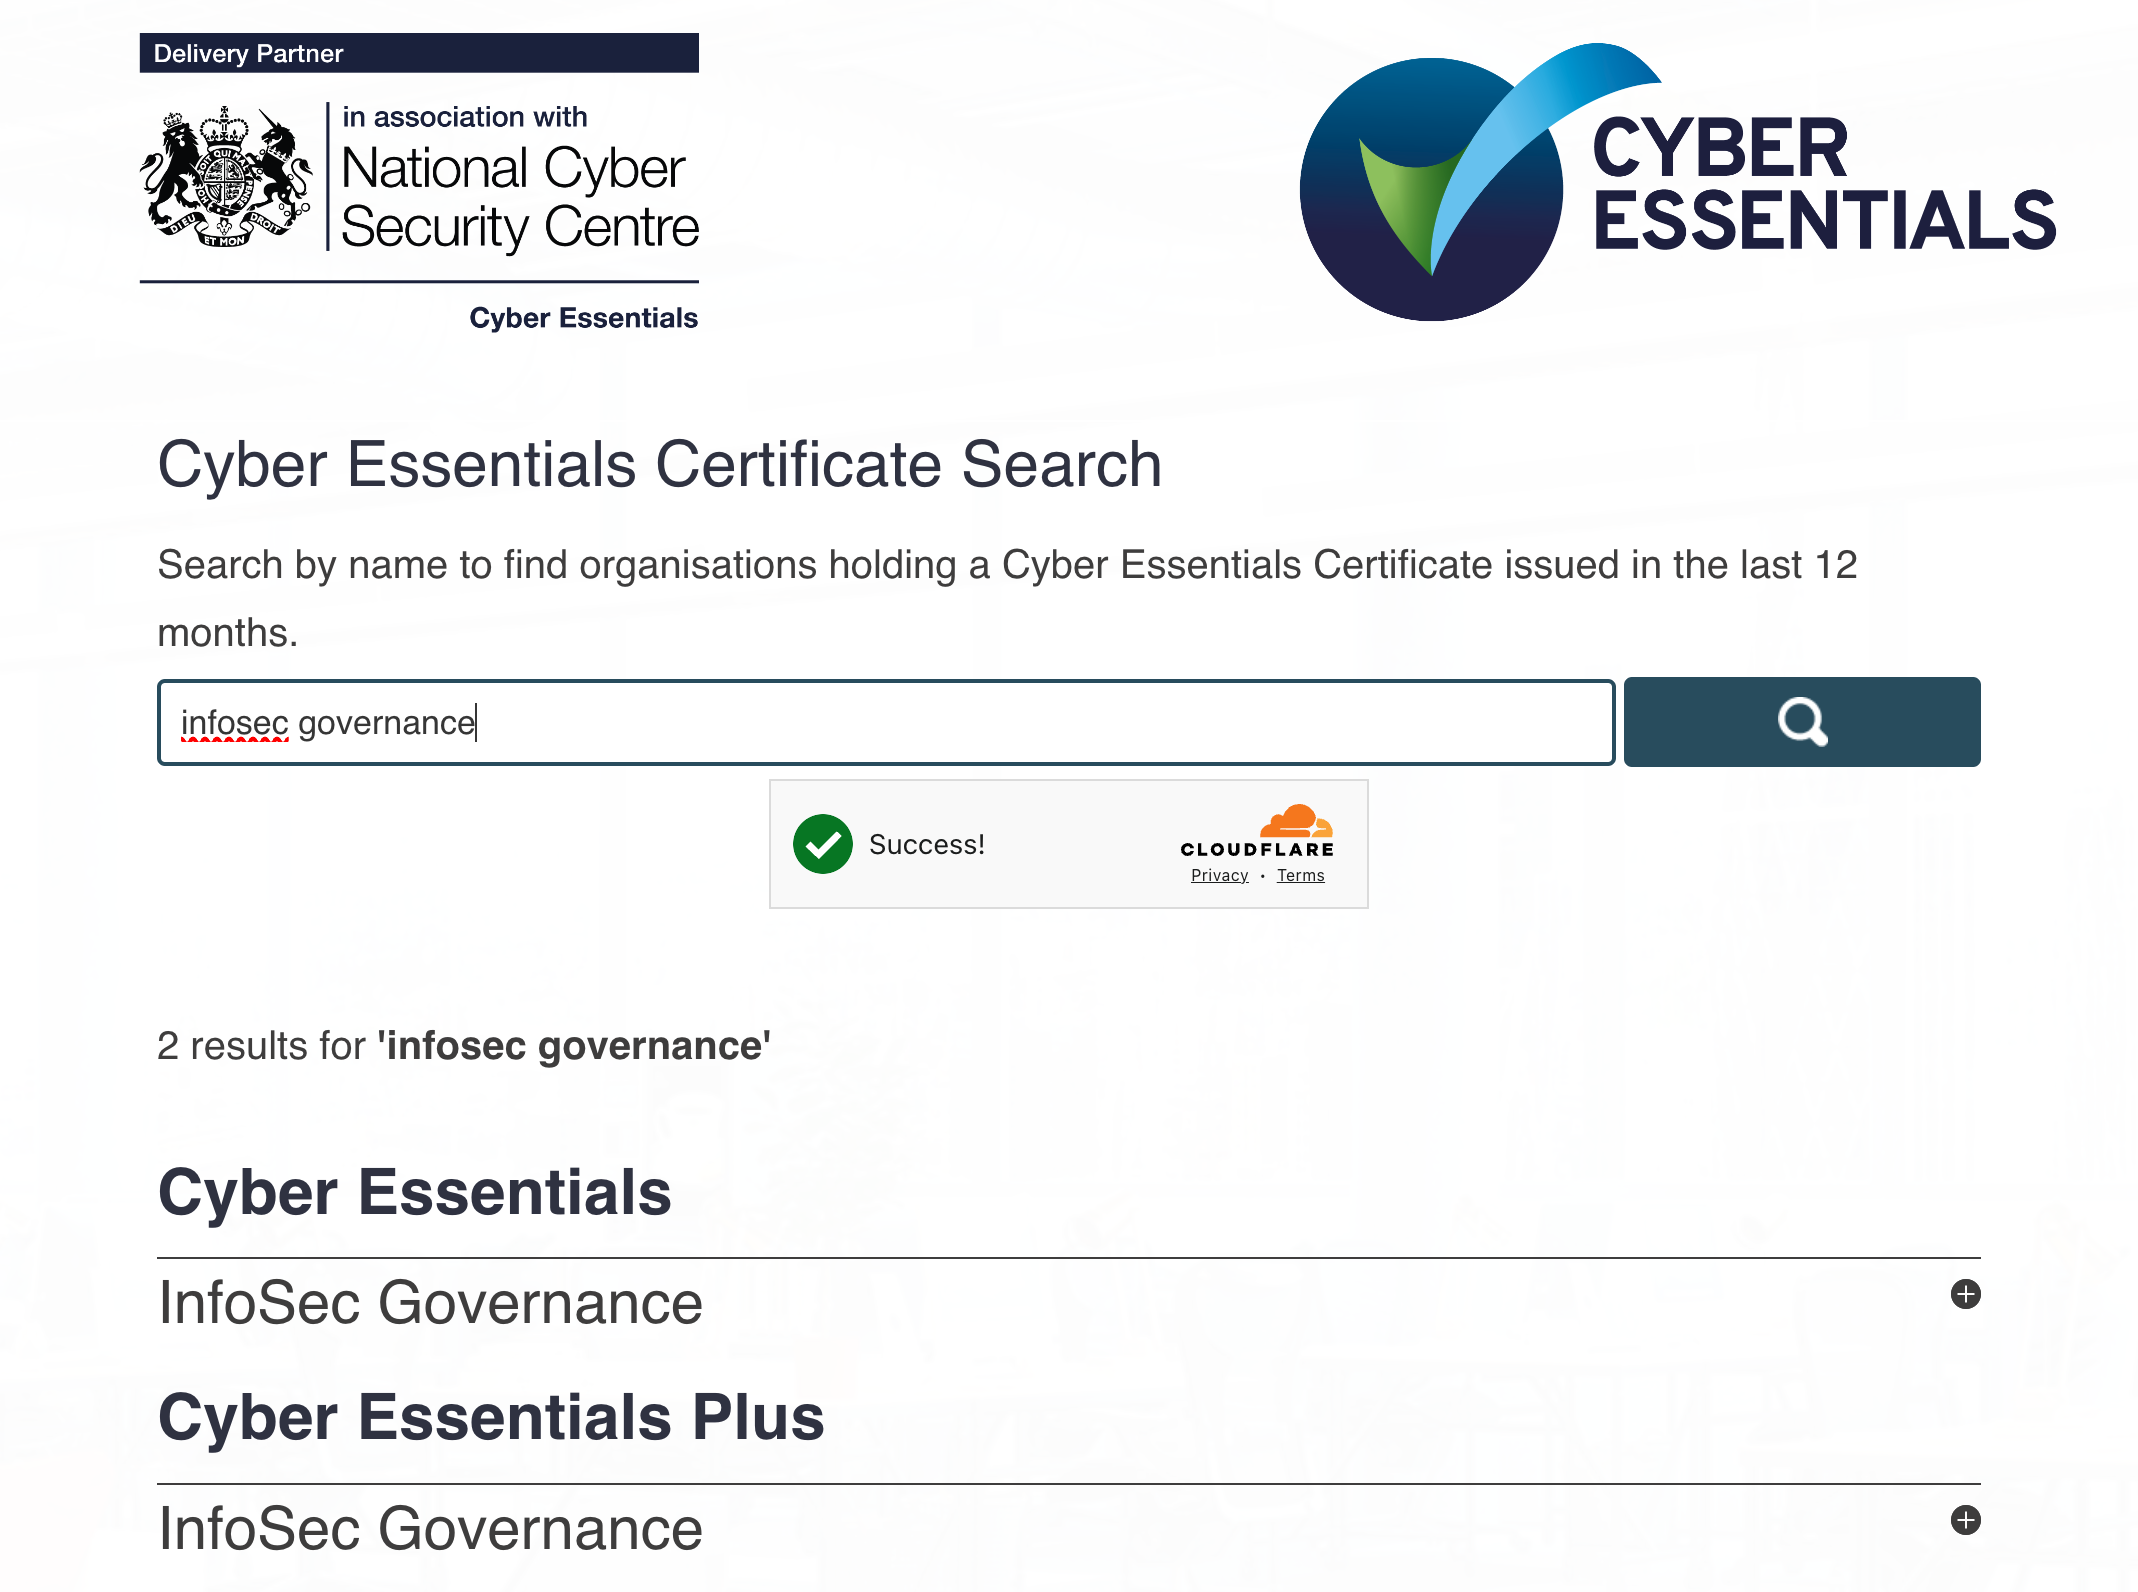Focus the certificate search text field

click(885, 722)
